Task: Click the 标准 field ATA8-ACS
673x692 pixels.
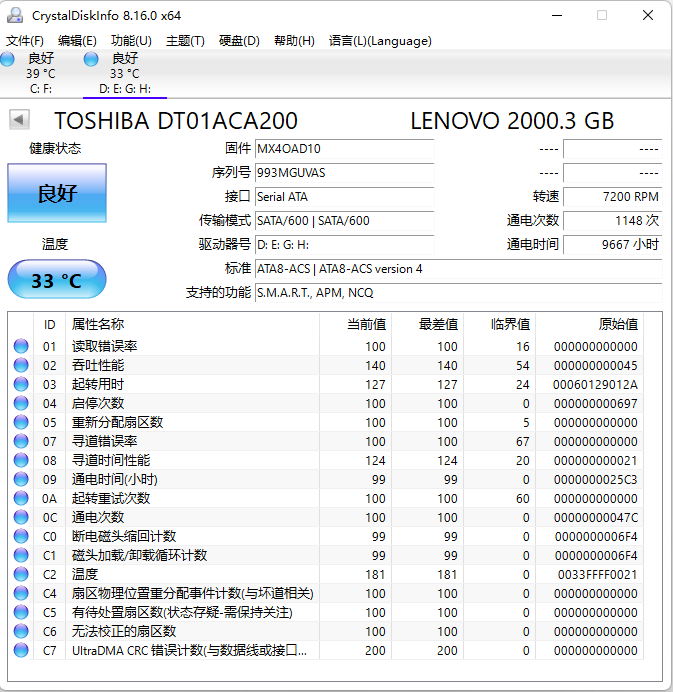Action: tap(459, 268)
